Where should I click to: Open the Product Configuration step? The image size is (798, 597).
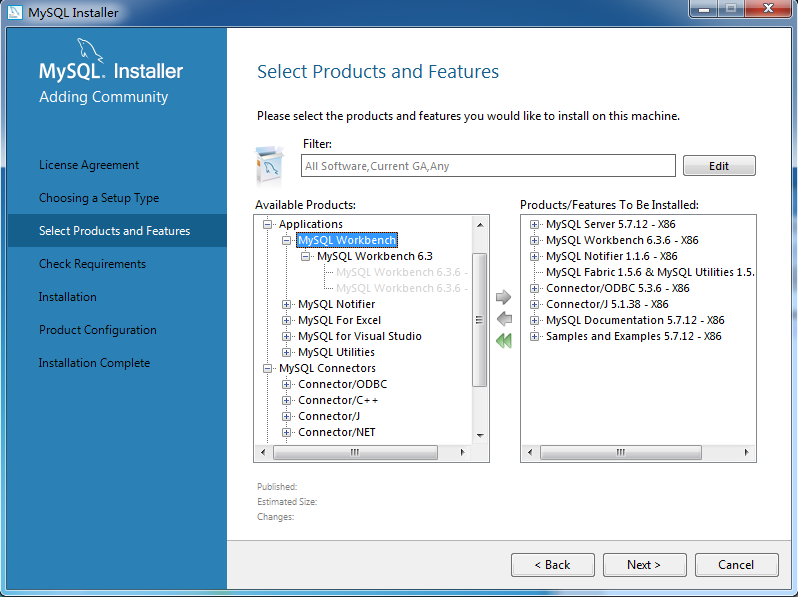click(98, 330)
